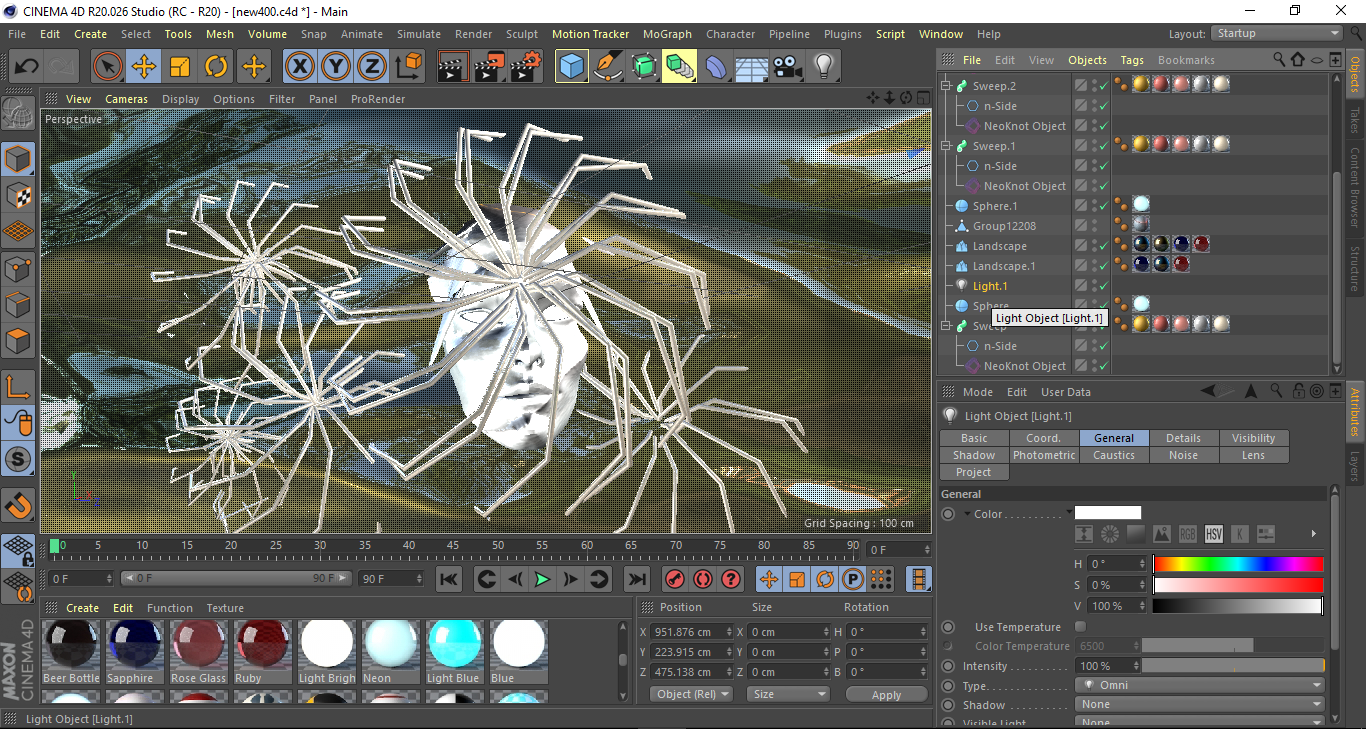Switch to the Details tab
The width and height of the screenshot is (1366, 729).
coord(1184,438)
